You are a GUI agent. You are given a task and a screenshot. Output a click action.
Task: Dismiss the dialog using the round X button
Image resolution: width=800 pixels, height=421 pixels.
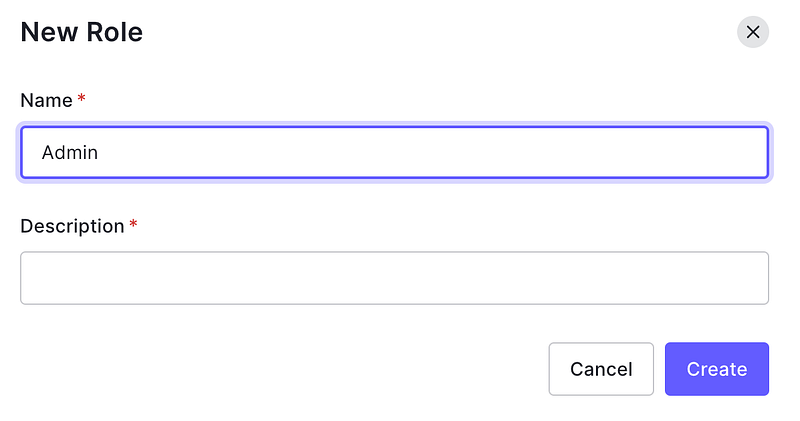(x=753, y=32)
